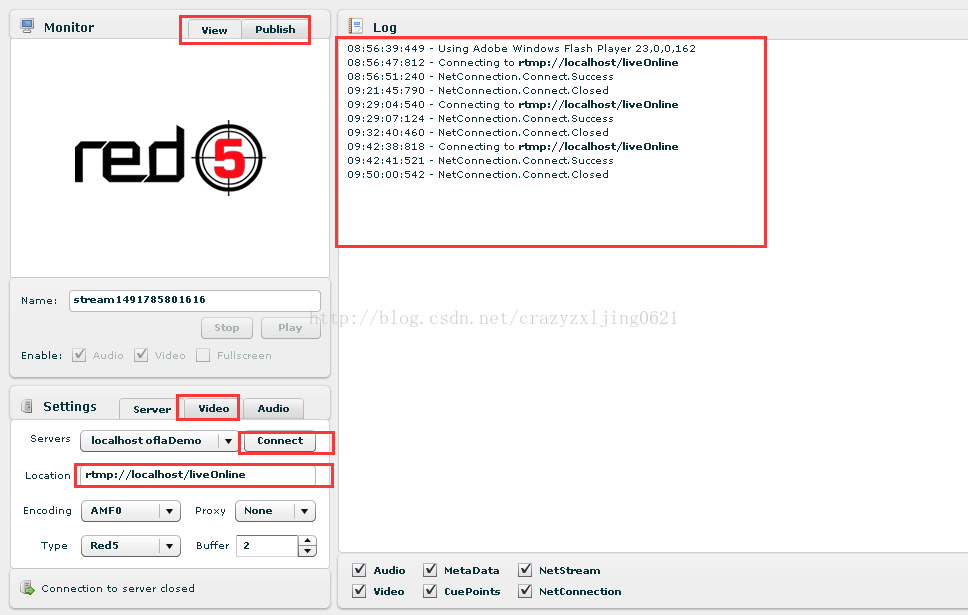The image size is (968, 615).
Task: Click the connection status icon
Action: (27, 588)
